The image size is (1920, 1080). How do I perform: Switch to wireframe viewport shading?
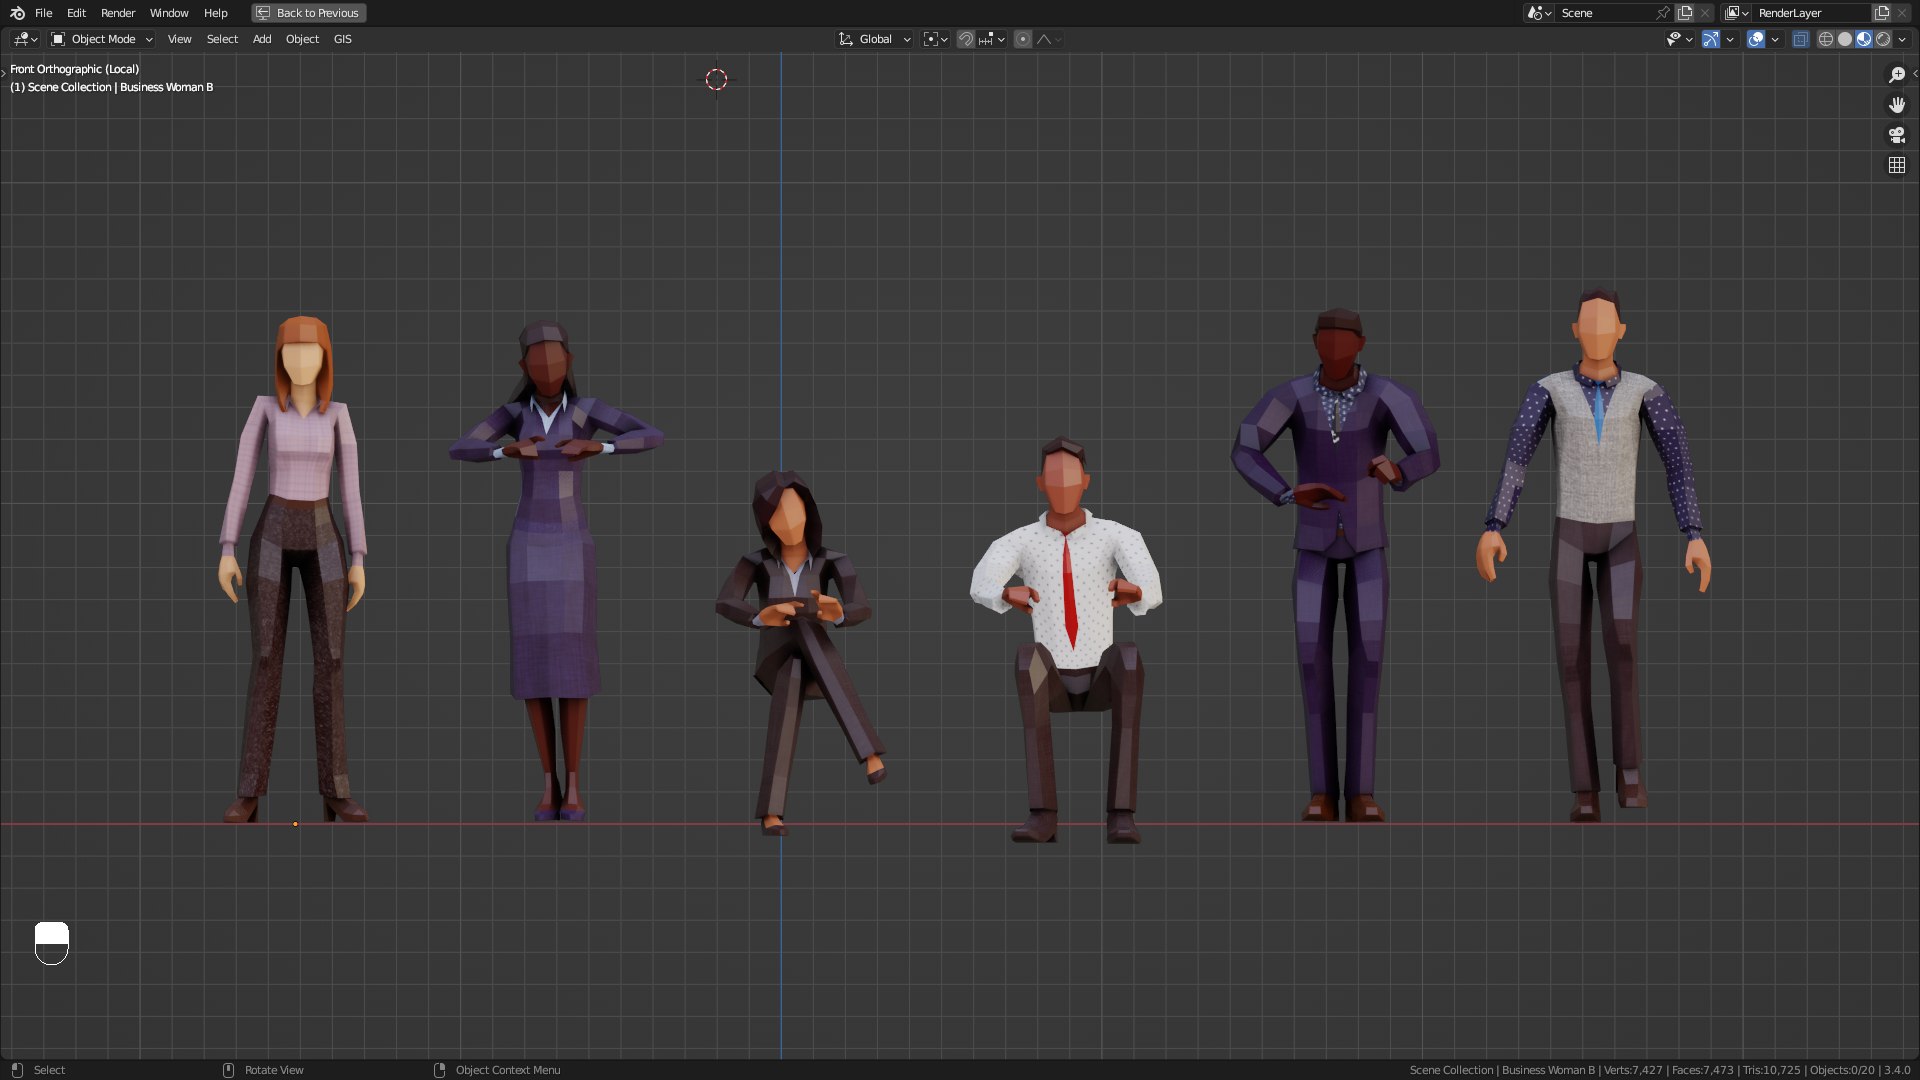pos(1826,39)
